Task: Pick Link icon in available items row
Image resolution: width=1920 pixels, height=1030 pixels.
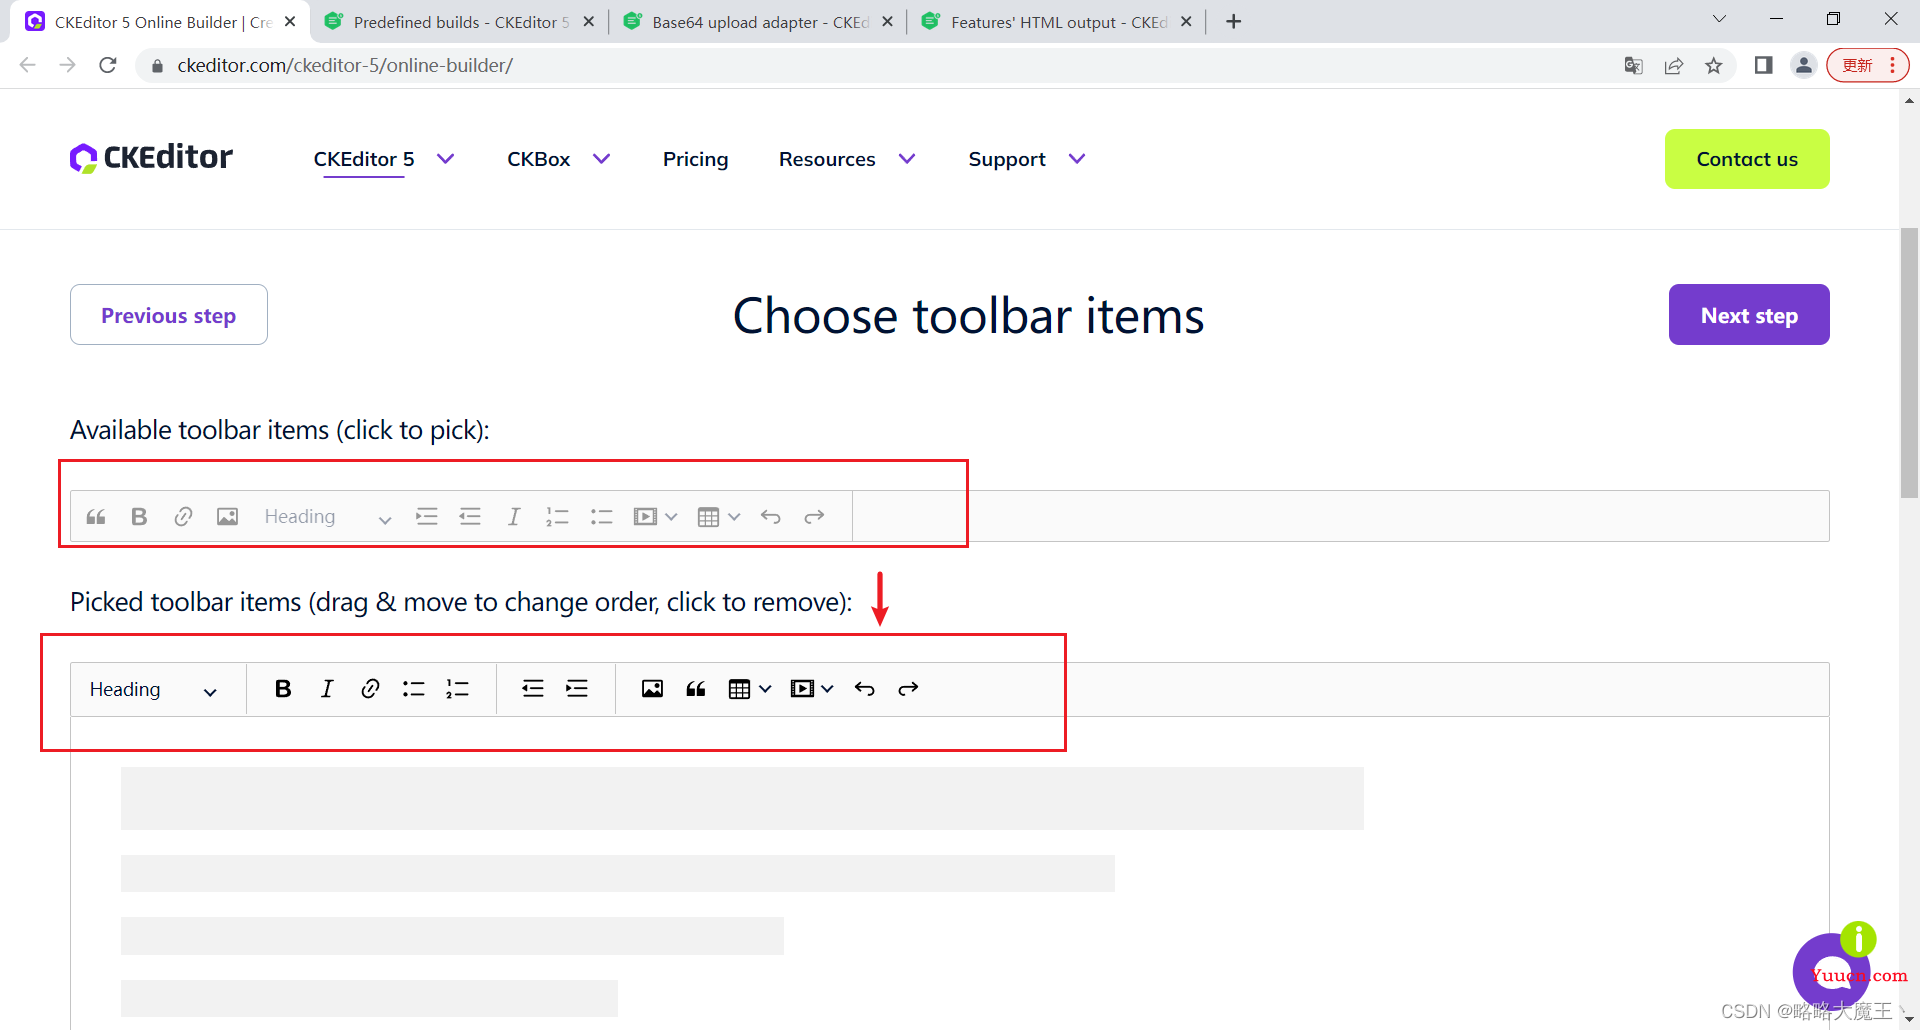Action: click(183, 517)
